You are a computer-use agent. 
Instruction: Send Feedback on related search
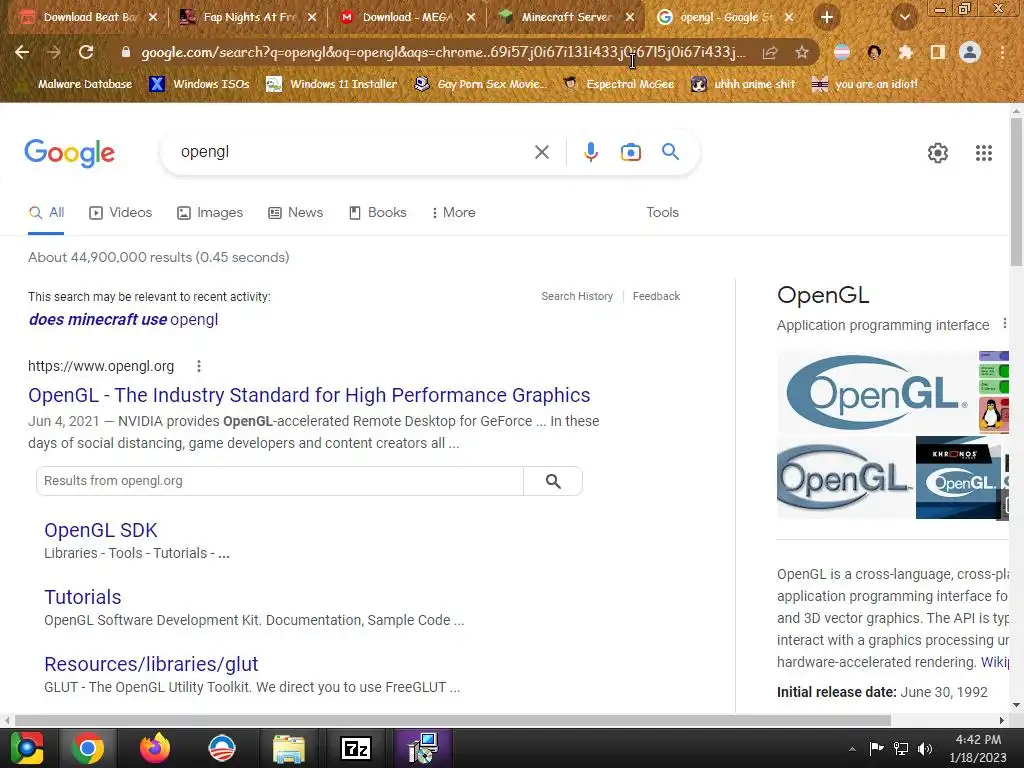pyautogui.click(x=656, y=296)
